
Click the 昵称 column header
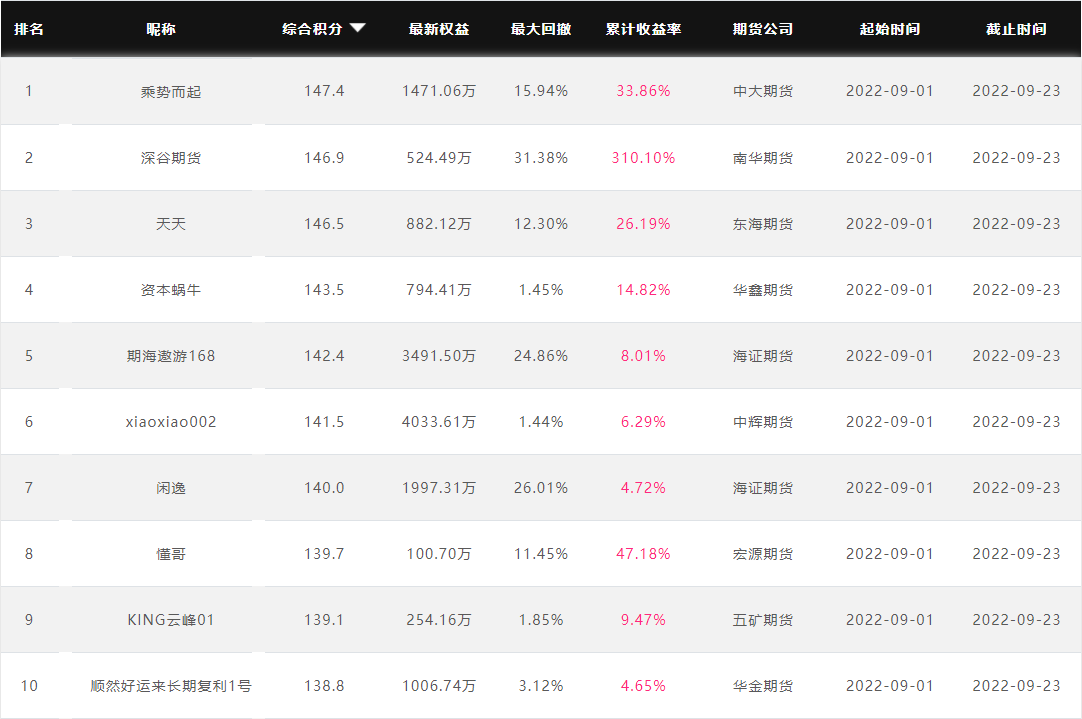[161, 29]
